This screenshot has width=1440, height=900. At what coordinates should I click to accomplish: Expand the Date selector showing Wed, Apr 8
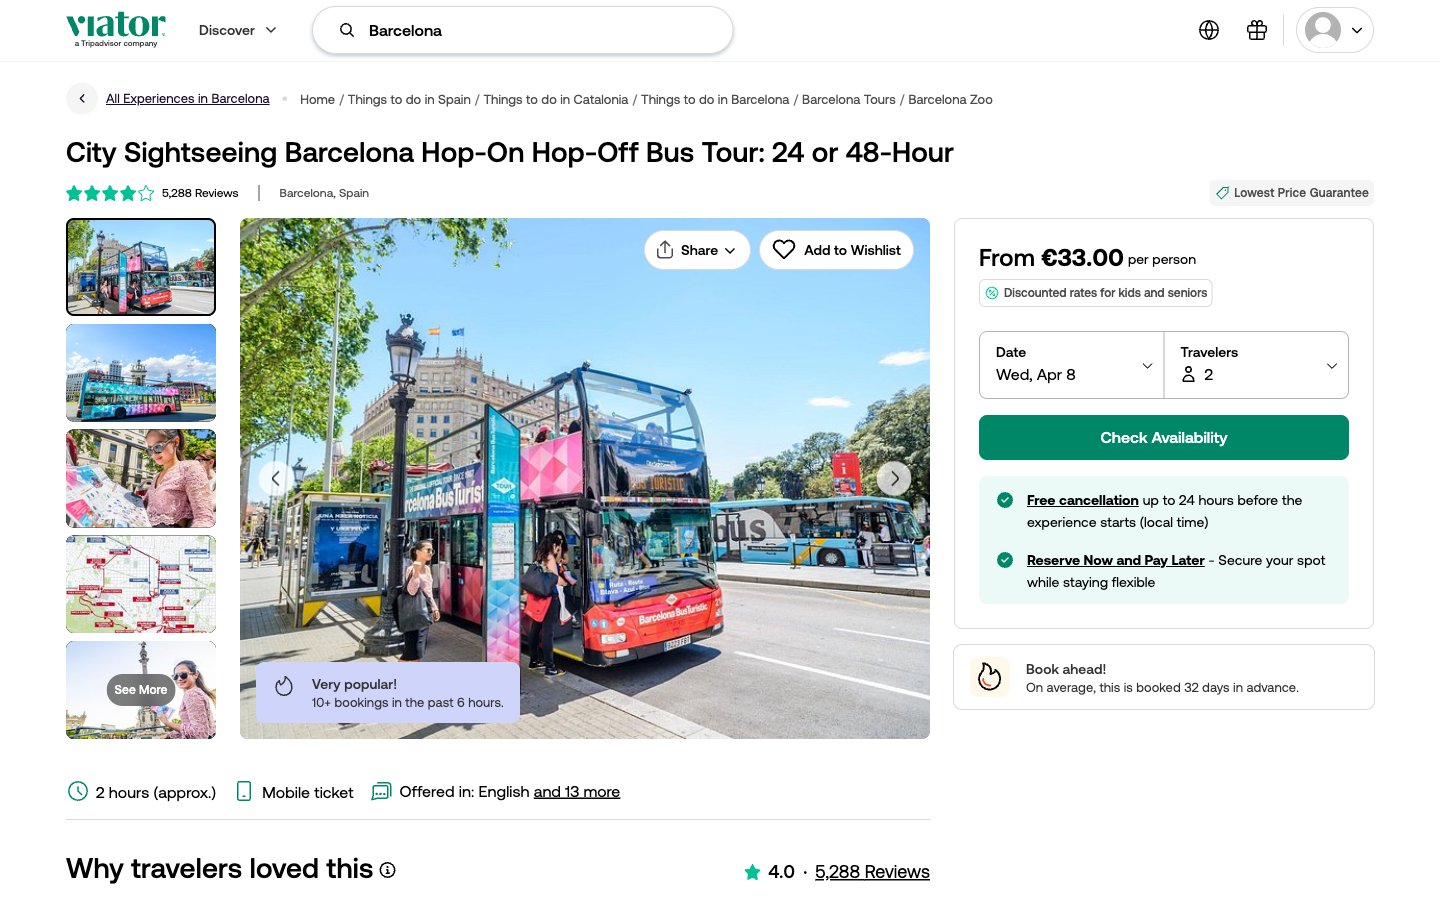click(x=1071, y=365)
